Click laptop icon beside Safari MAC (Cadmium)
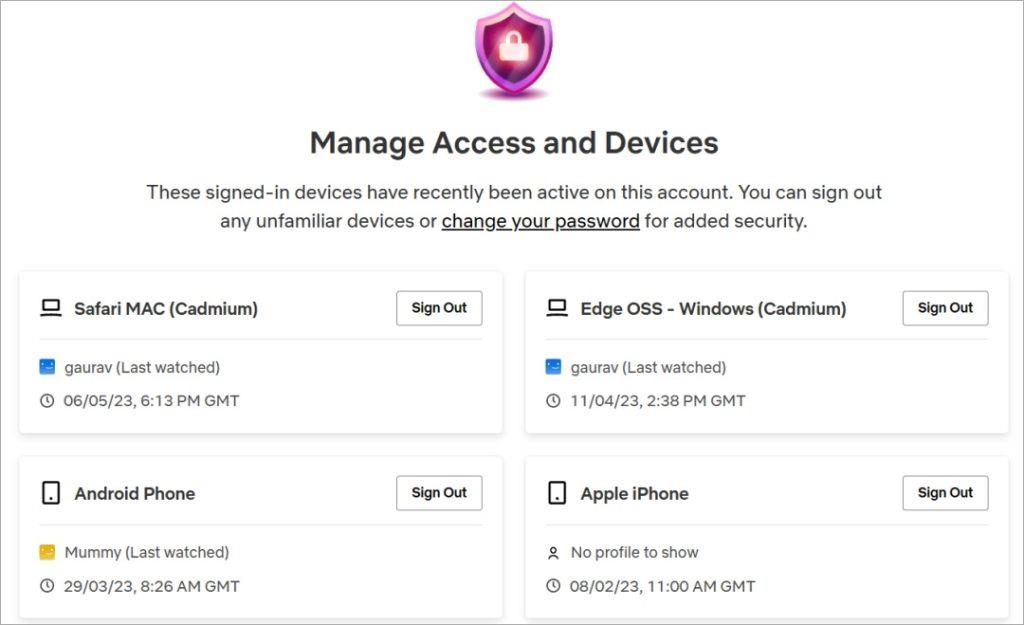Image resolution: width=1024 pixels, height=625 pixels. coord(51,308)
